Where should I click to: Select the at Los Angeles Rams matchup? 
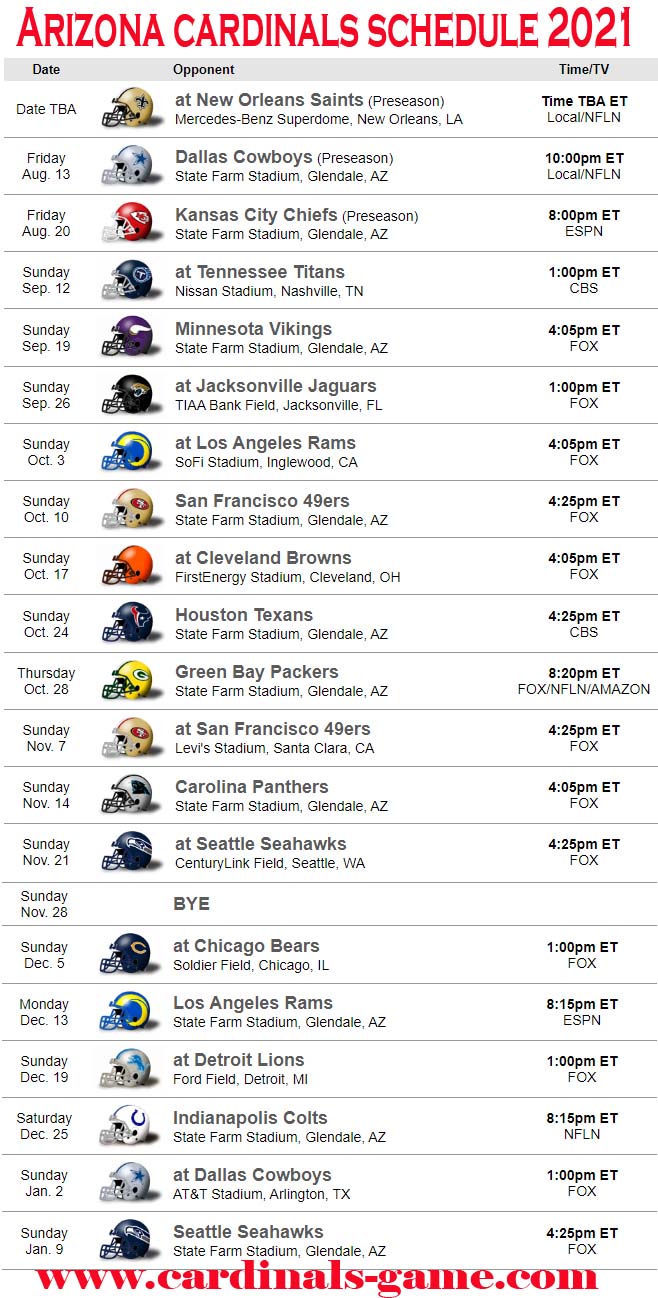click(x=265, y=443)
